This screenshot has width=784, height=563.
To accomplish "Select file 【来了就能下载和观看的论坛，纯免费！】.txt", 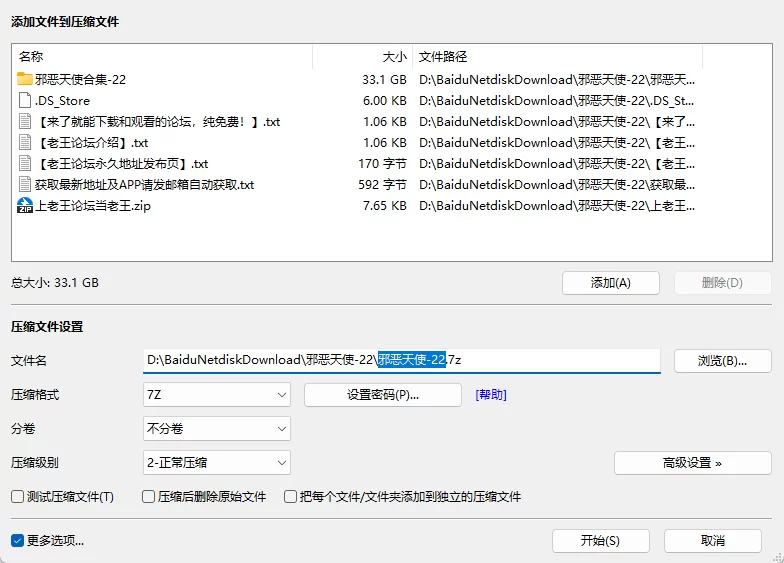I will pos(158,122).
